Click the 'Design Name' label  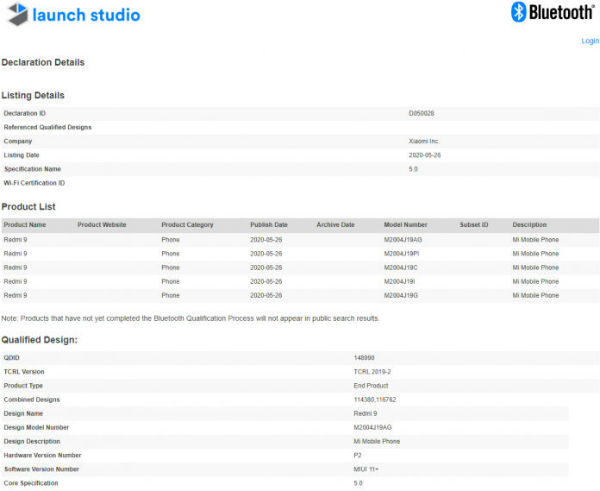click(23, 413)
